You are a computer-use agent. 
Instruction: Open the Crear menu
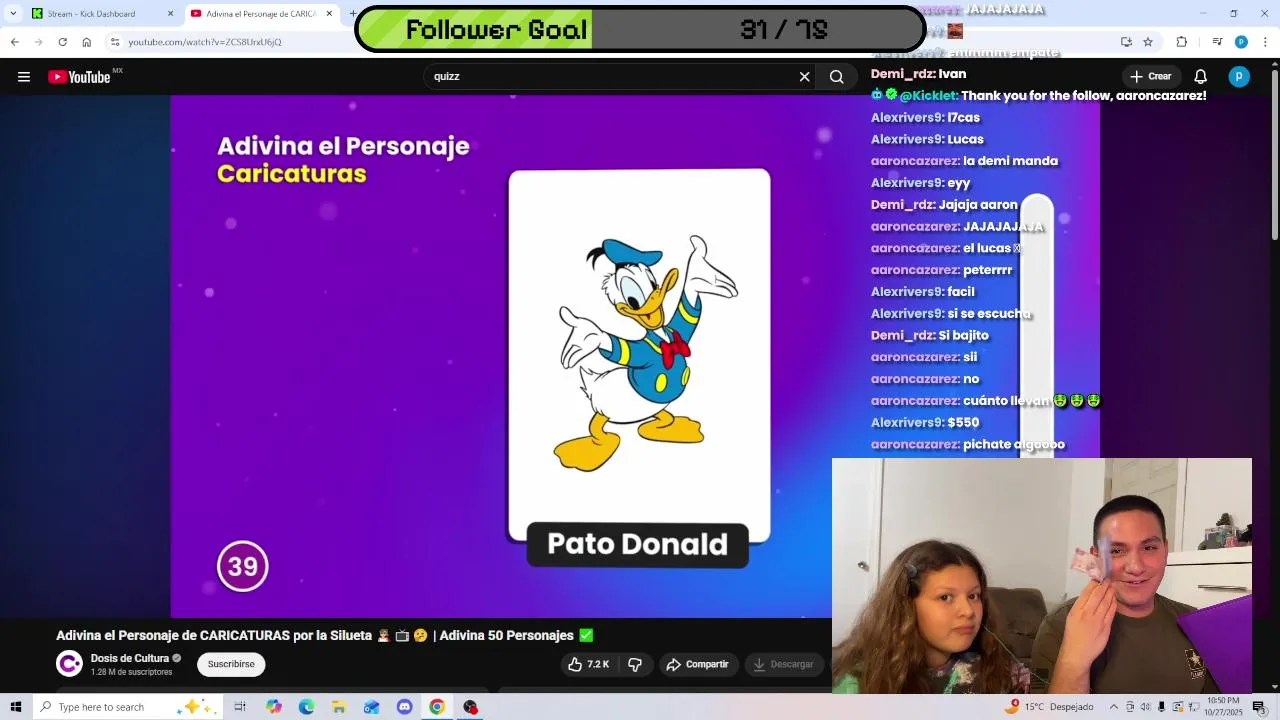click(1151, 76)
